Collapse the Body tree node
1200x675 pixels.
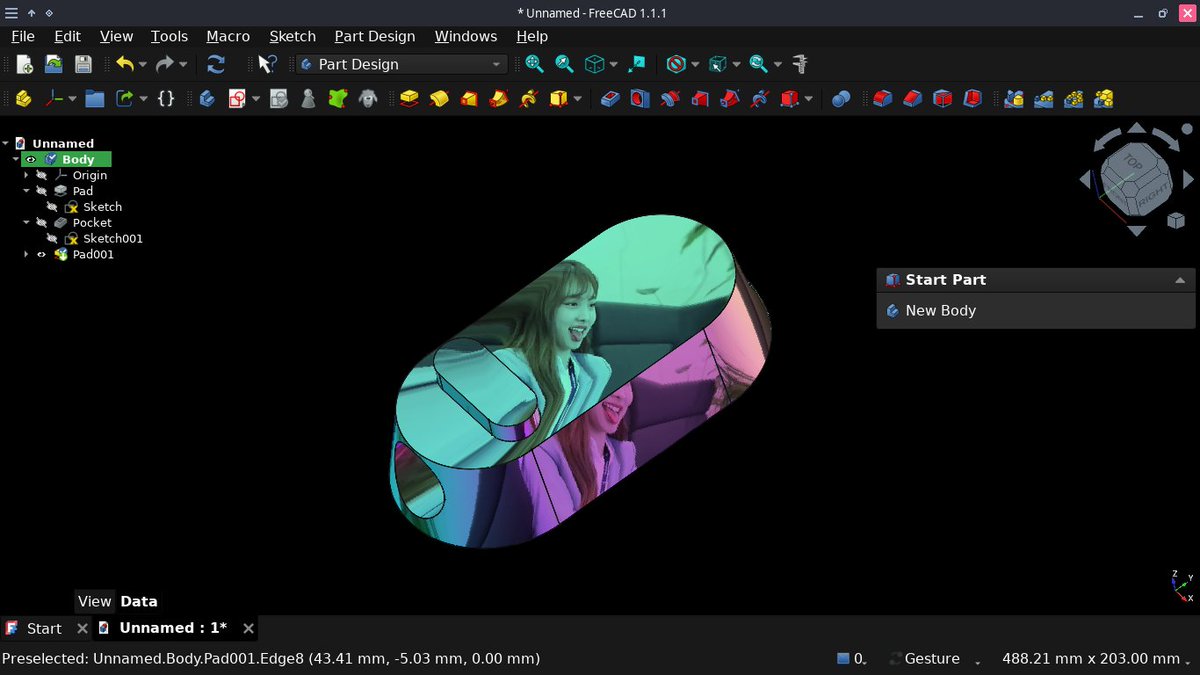(16, 159)
